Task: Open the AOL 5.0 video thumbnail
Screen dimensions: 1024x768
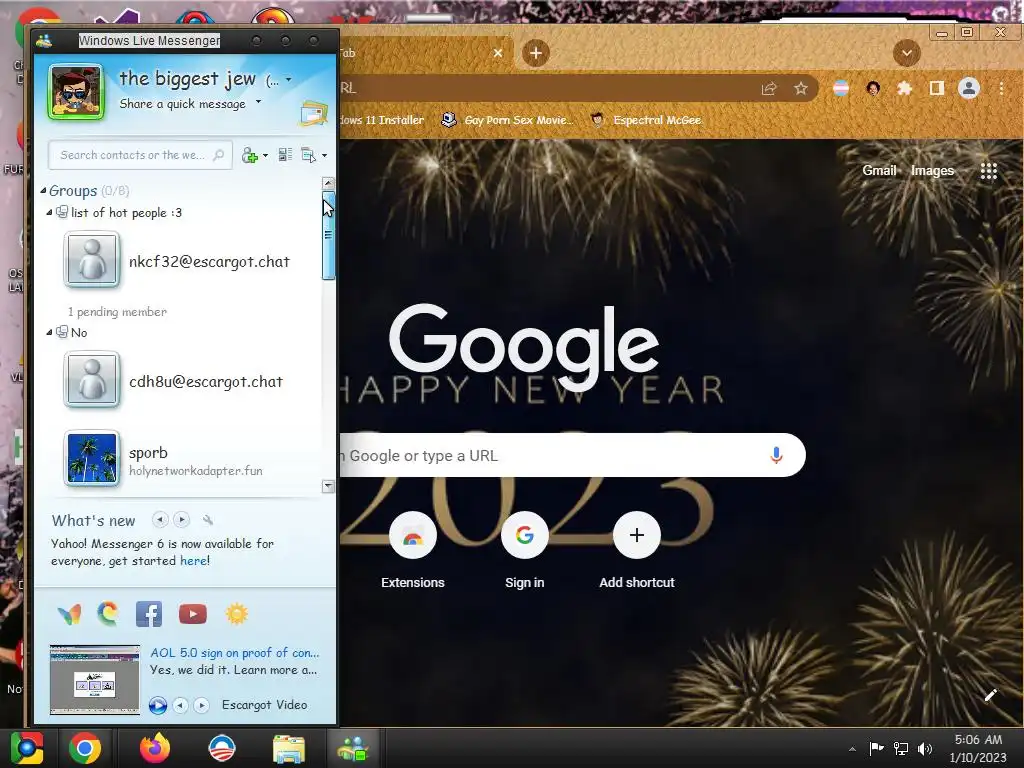Action: click(x=95, y=680)
